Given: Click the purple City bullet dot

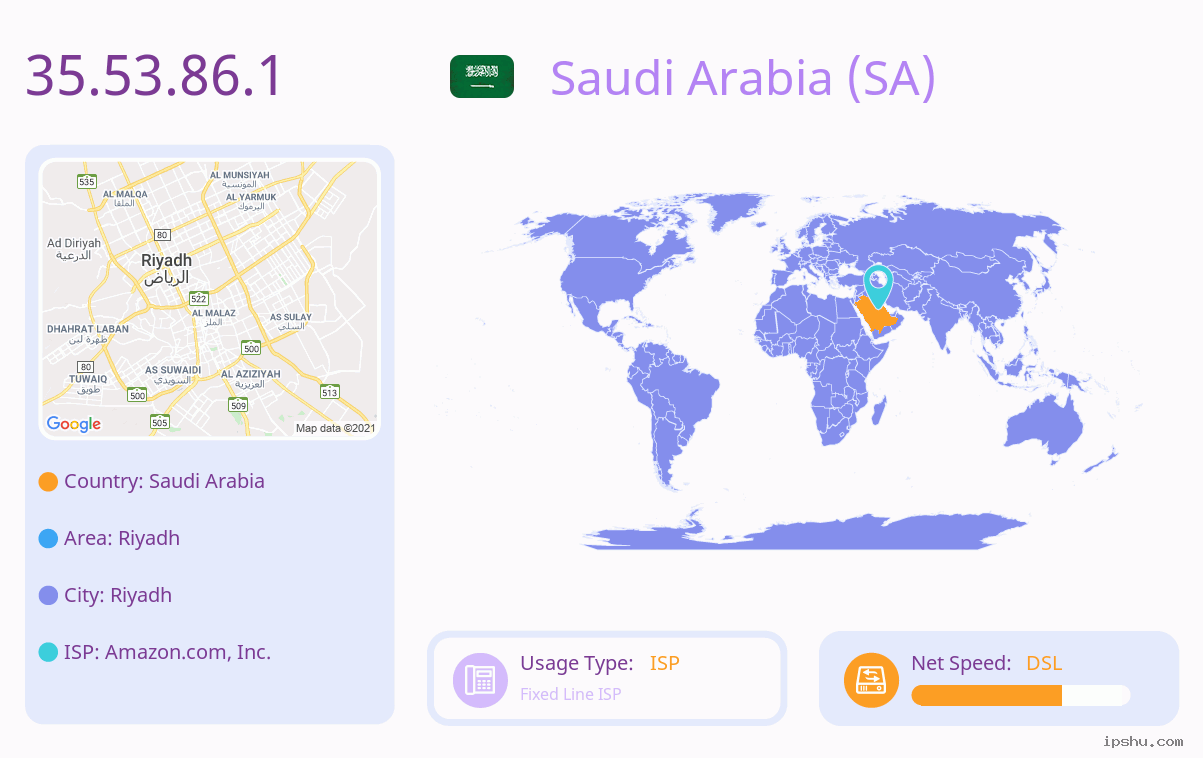Looking at the screenshot, I should tap(48, 596).
